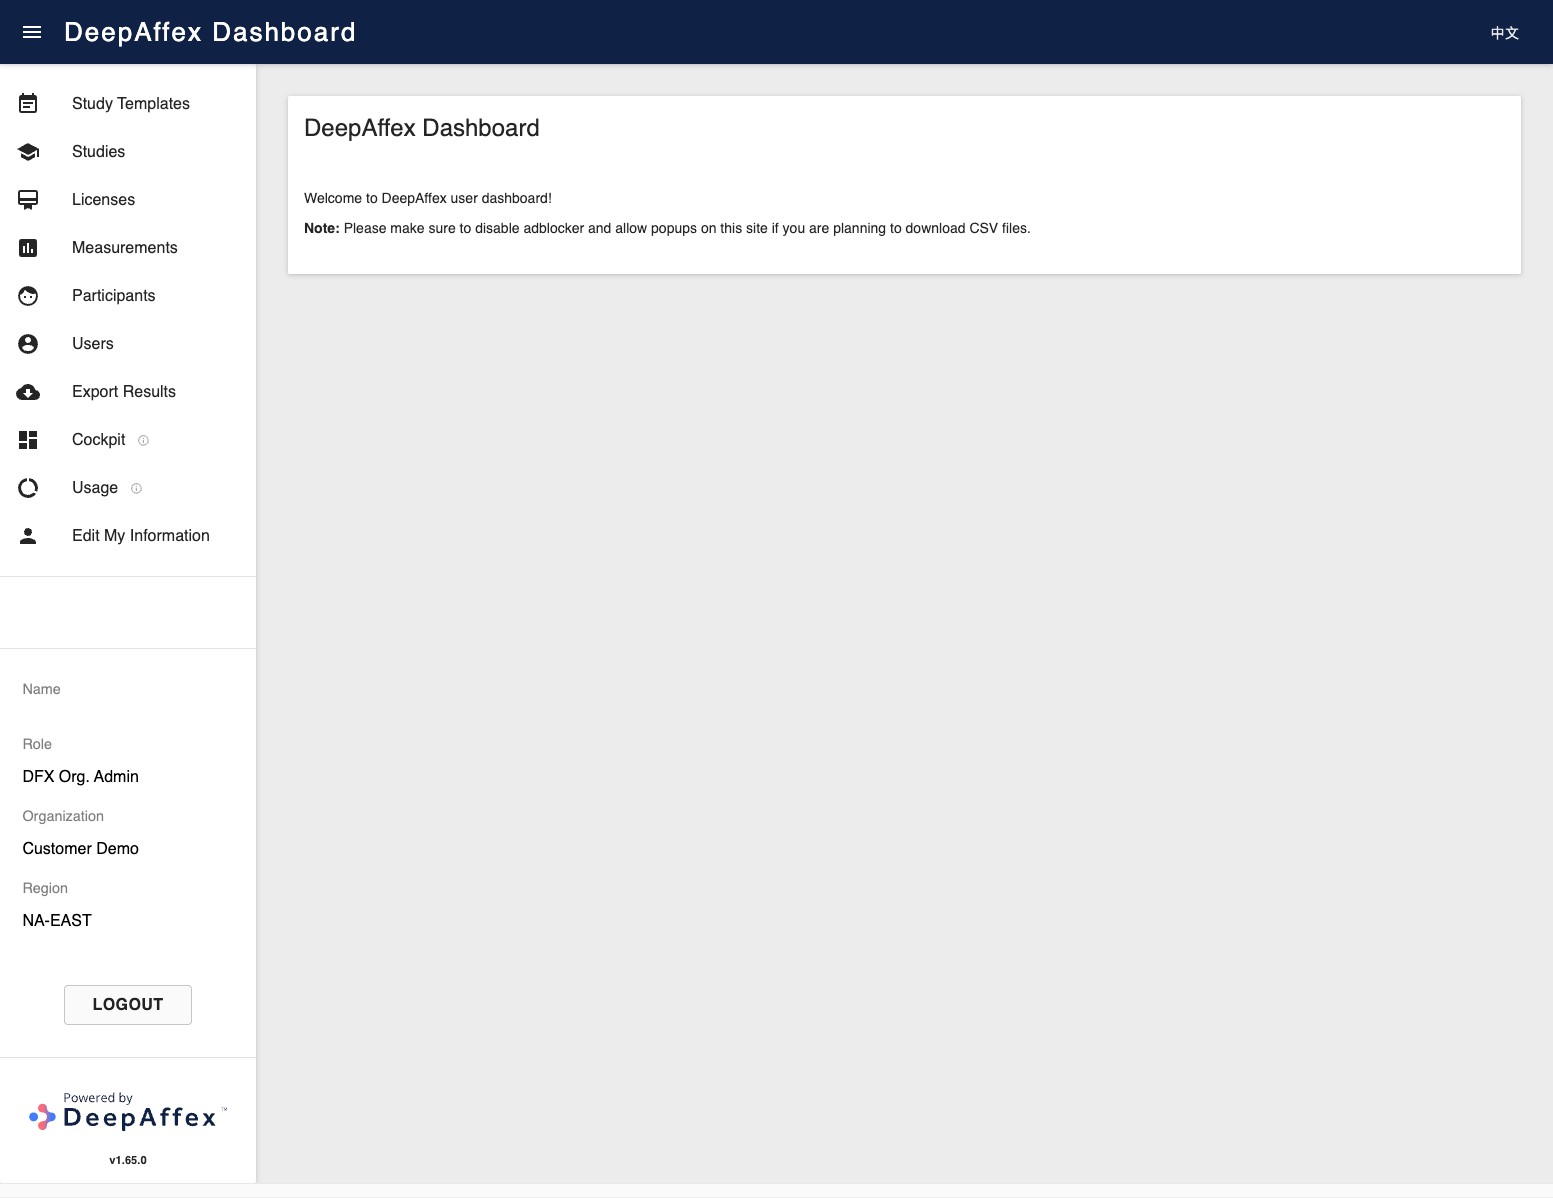Click the DeepAffex Dashboard header title
Screen dimensions: 1553x1198
point(210,32)
